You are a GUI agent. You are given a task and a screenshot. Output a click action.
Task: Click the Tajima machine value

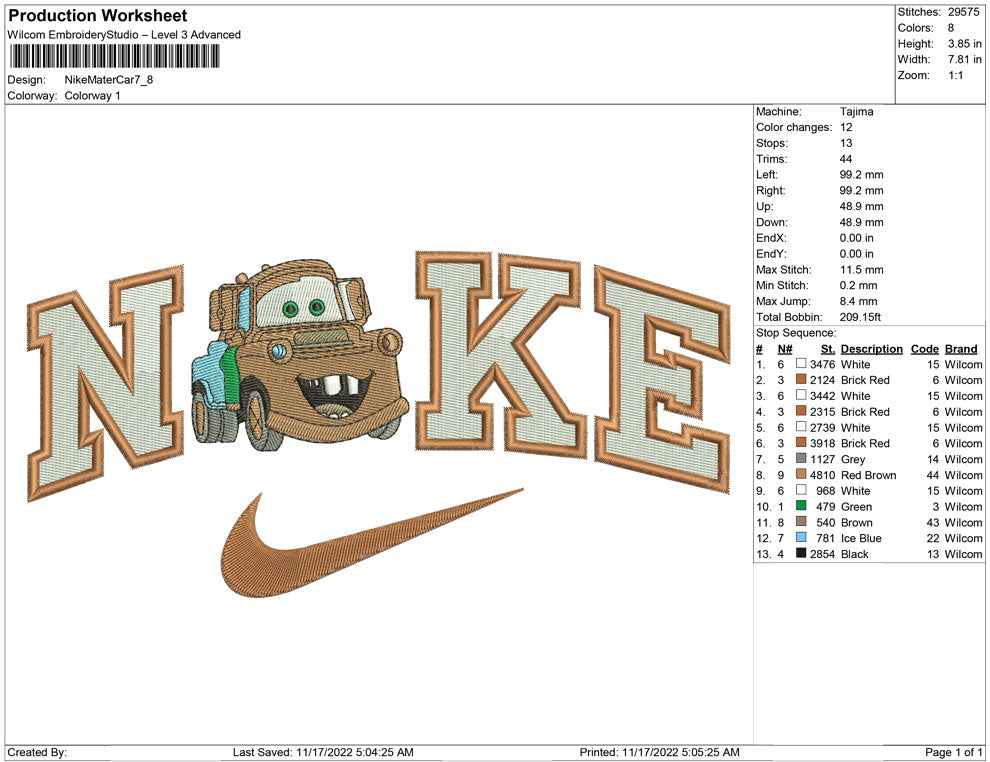[x=856, y=112]
